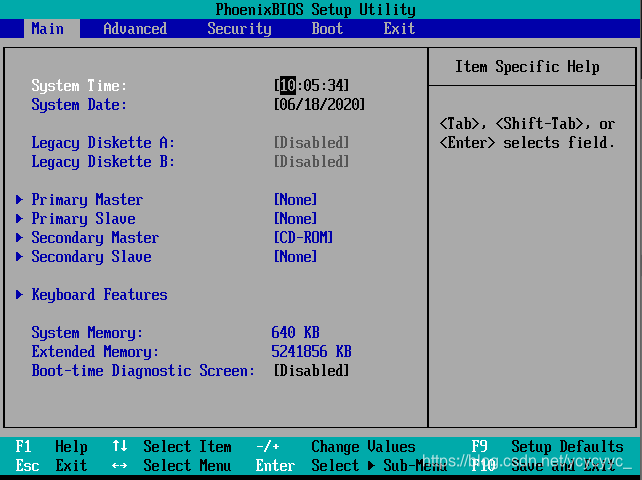
Task: Click the Item Specific Help heading
Action: 527,66
